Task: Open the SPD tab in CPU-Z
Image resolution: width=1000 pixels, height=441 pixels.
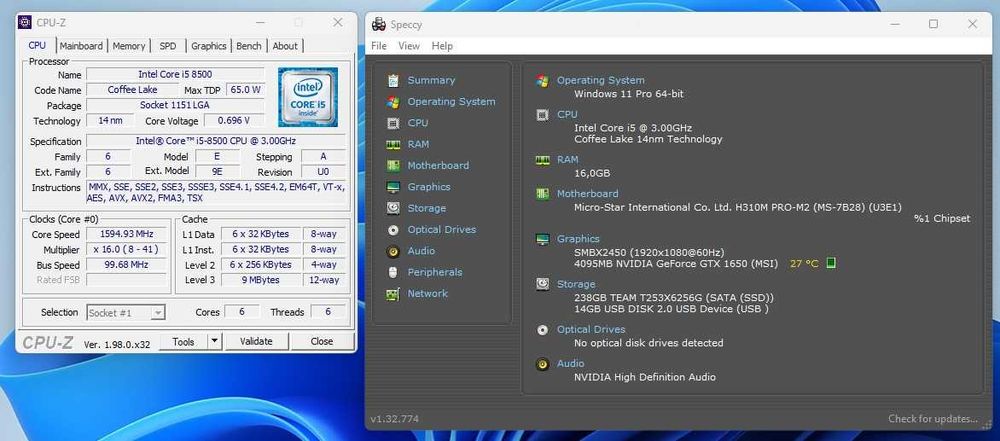Action: [168, 46]
